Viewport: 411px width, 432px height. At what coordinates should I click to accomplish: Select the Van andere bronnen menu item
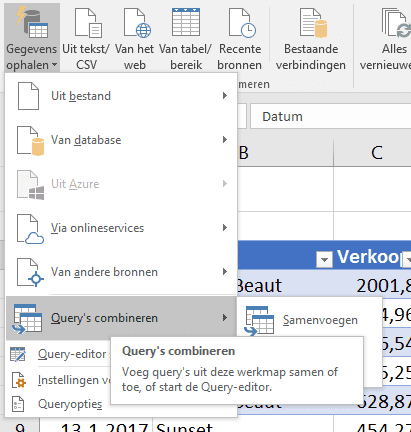click(121, 272)
